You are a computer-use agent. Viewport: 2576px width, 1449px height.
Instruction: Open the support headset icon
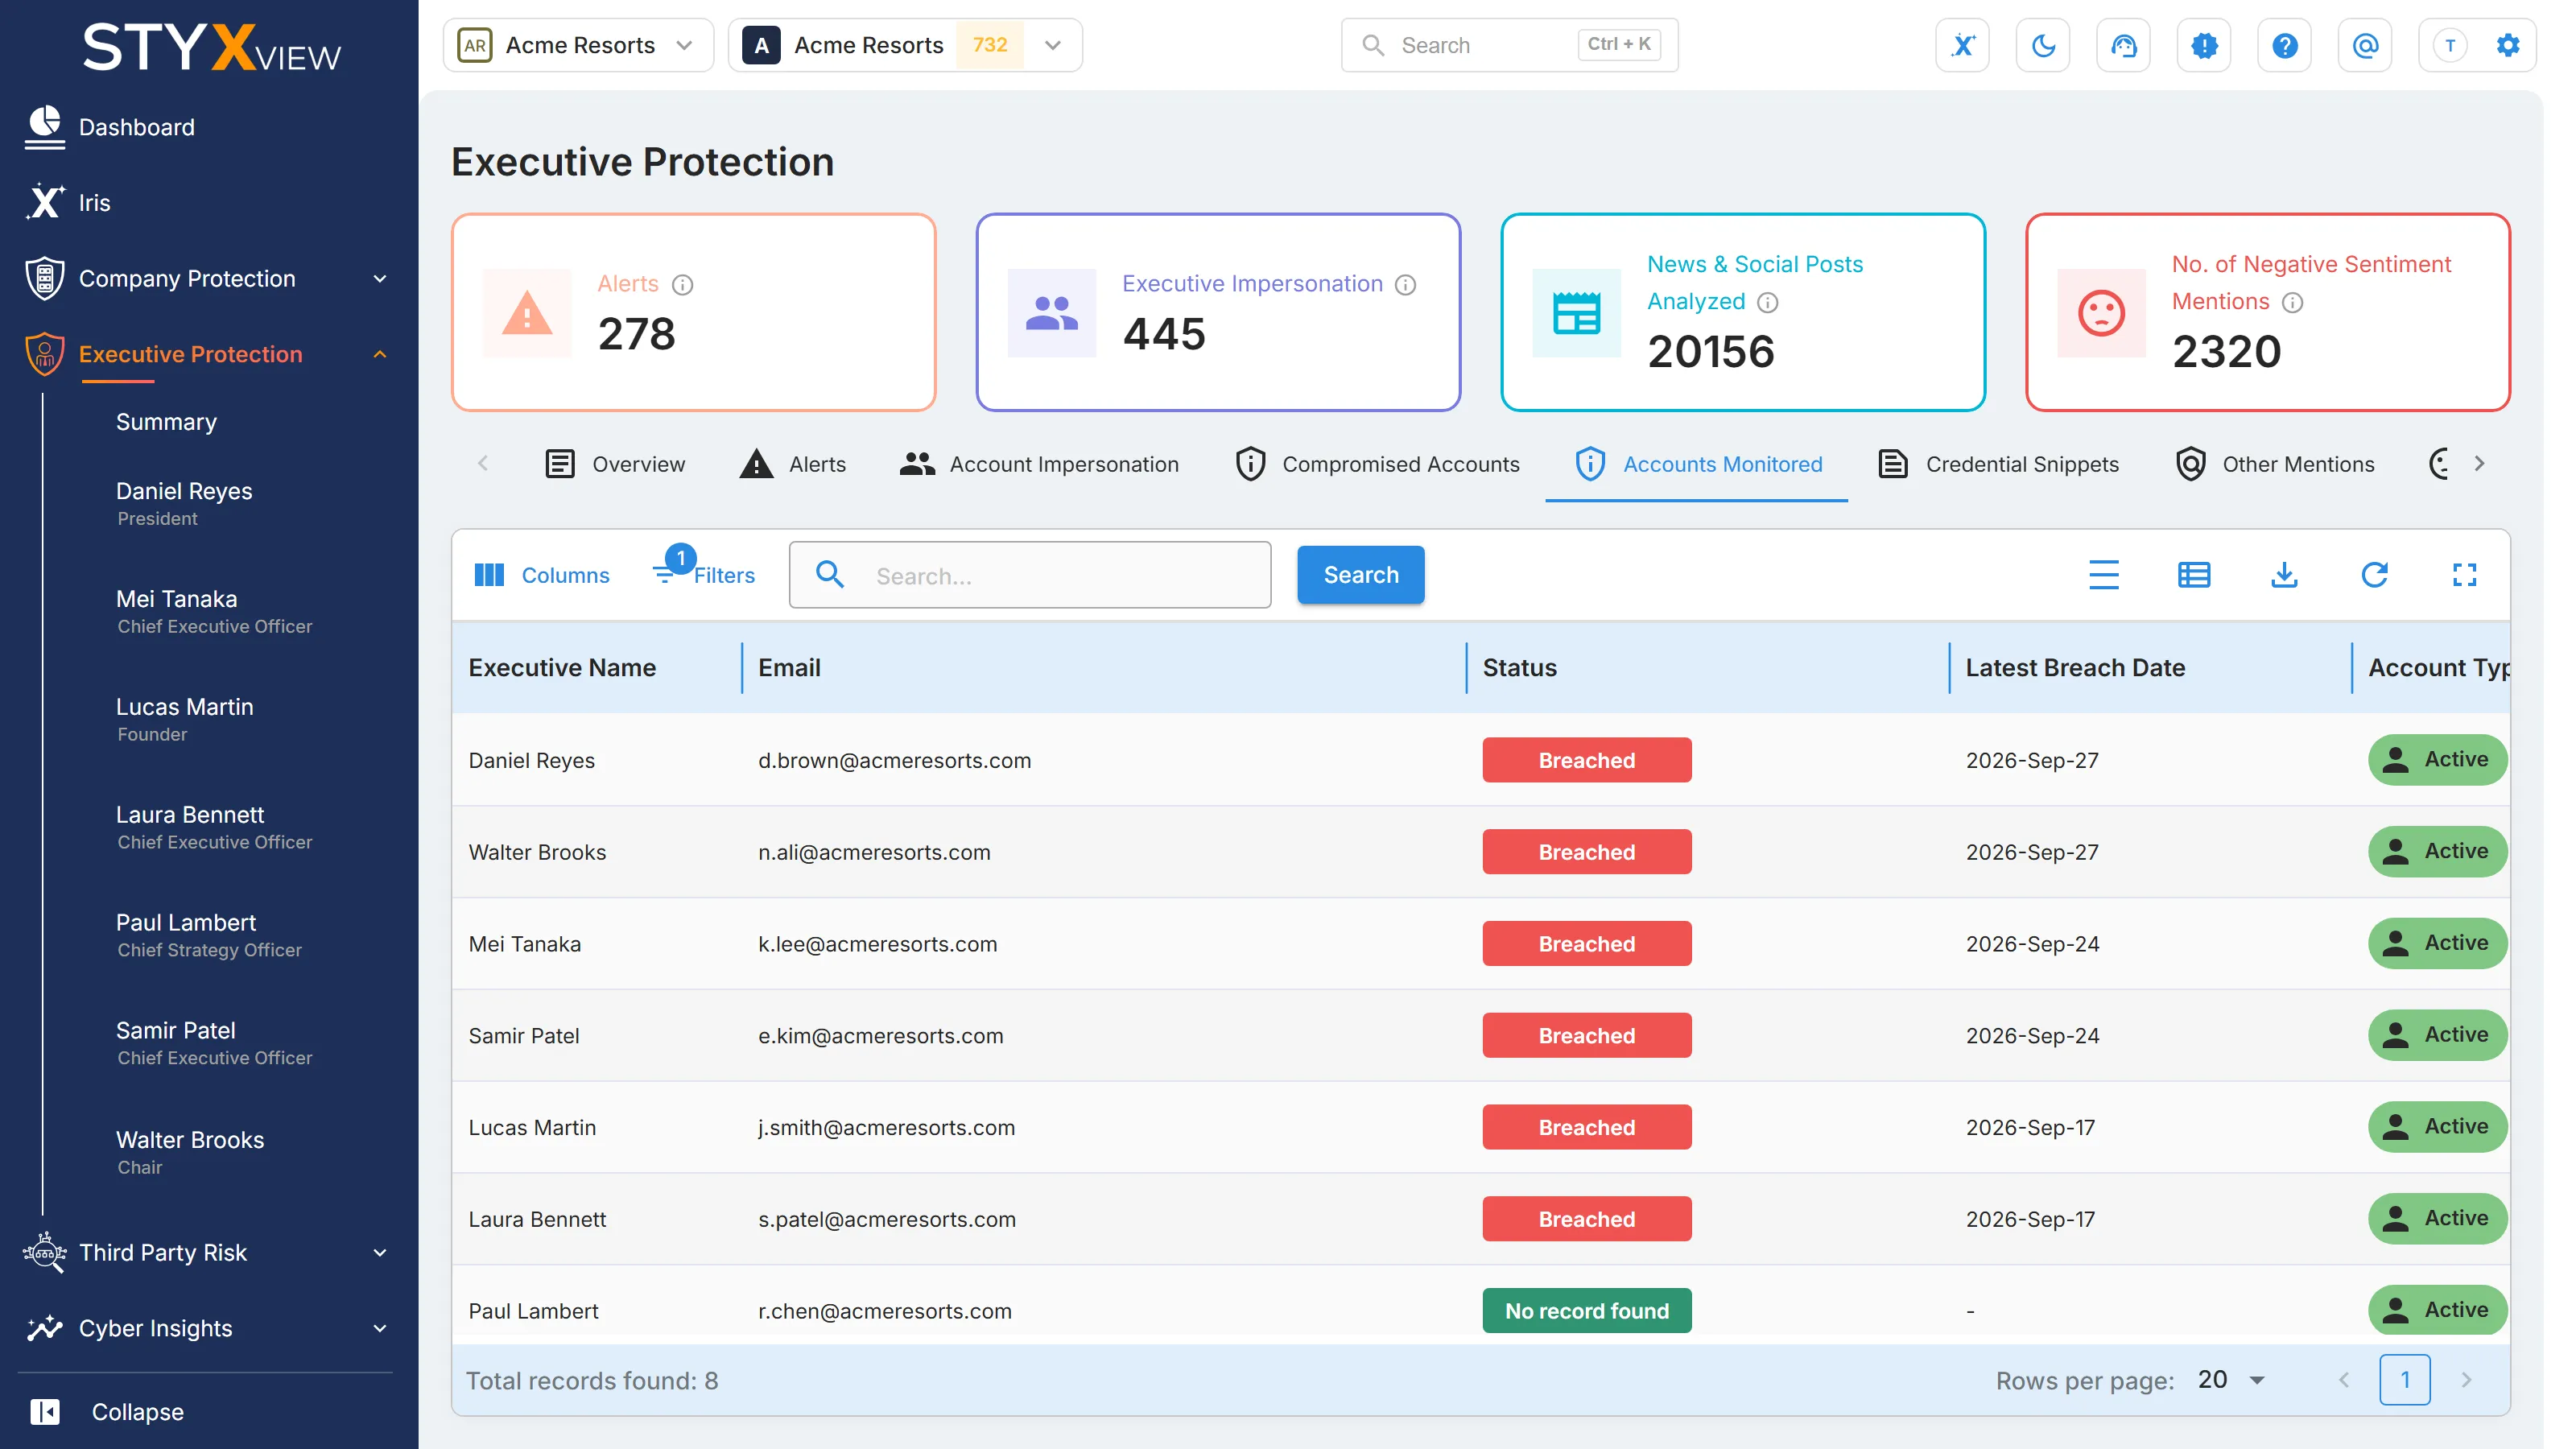tap(2123, 45)
